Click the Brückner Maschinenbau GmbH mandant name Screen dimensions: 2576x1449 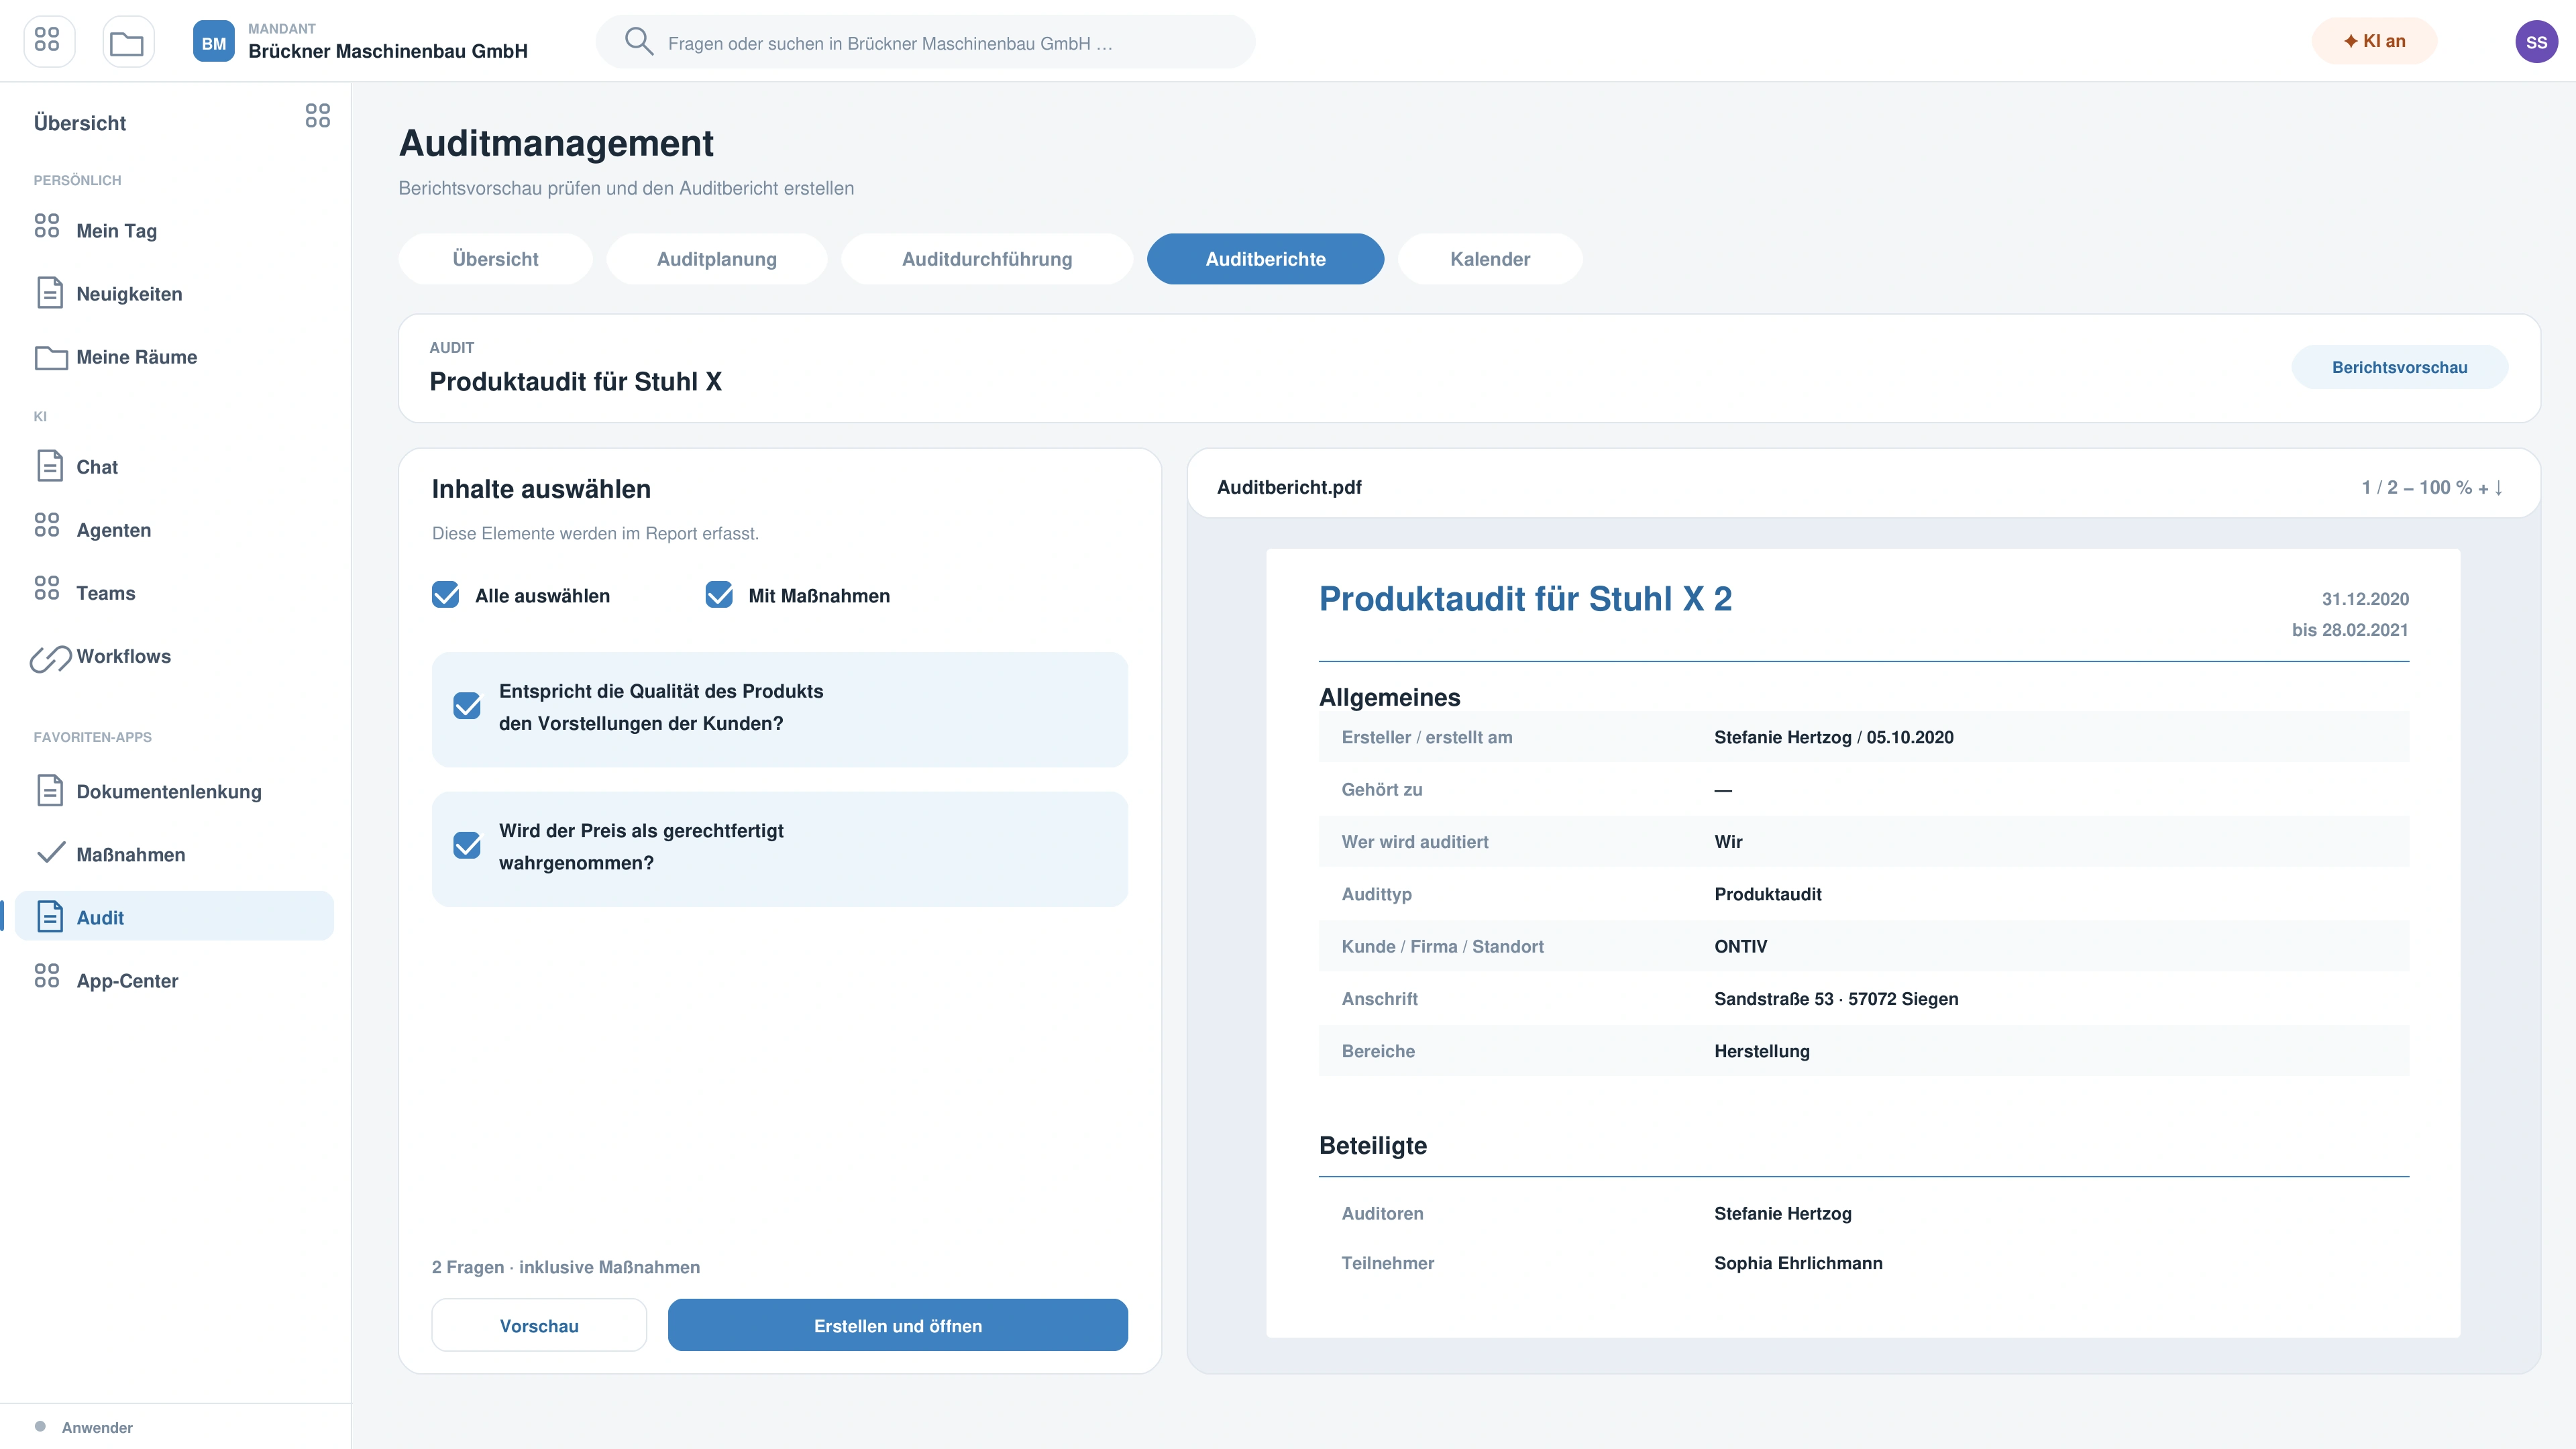[388, 51]
